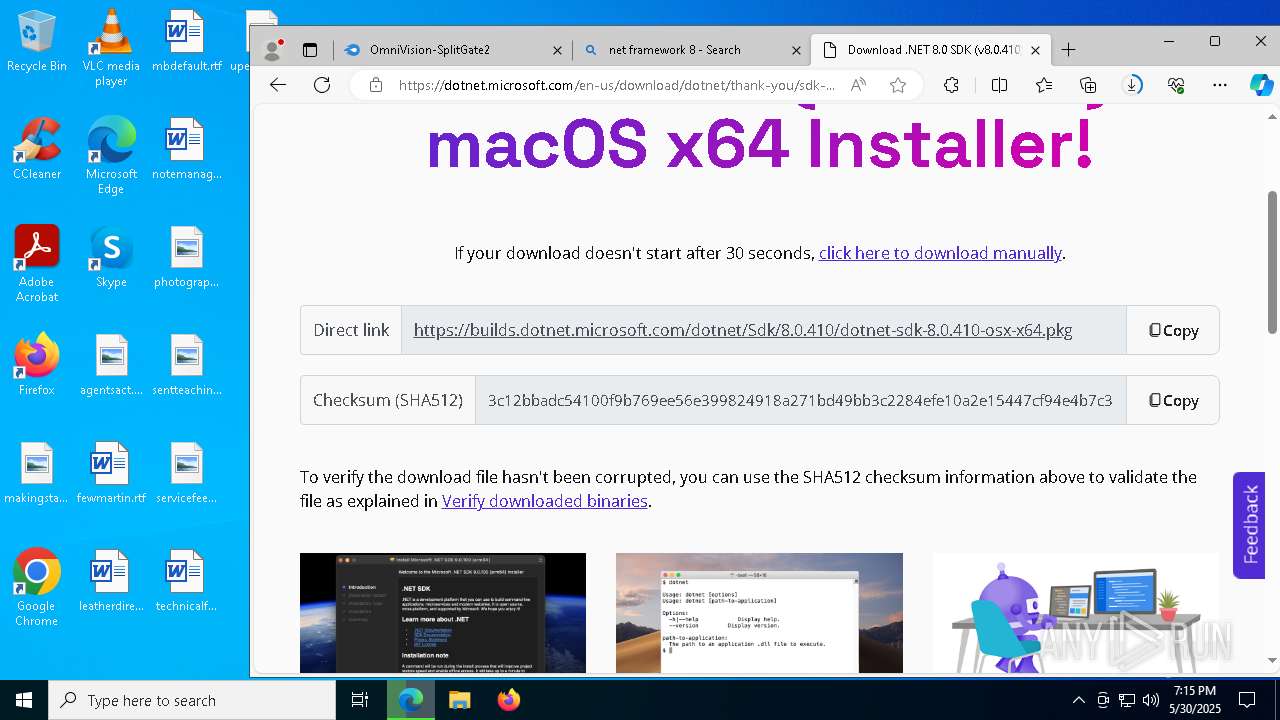Select technicalf... Word desktop file
The image size is (1280, 720).
186,582
